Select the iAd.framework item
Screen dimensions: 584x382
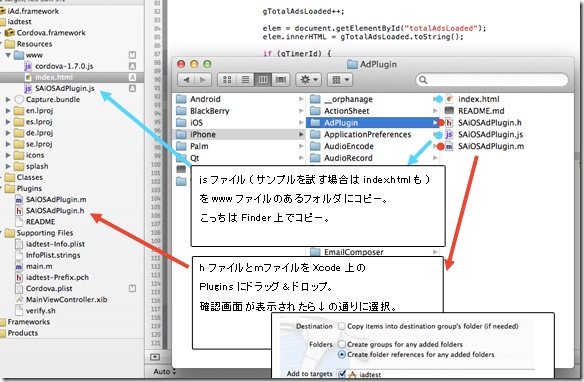pos(34,11)
